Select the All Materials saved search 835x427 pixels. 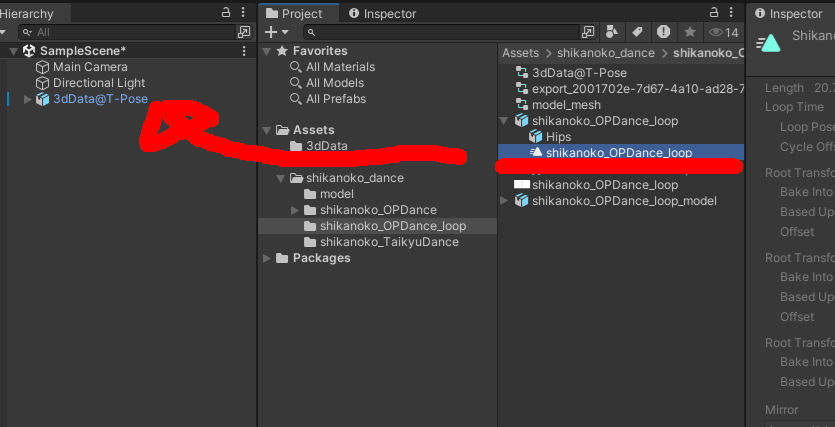pyautogui.click(x=340, y=67)
